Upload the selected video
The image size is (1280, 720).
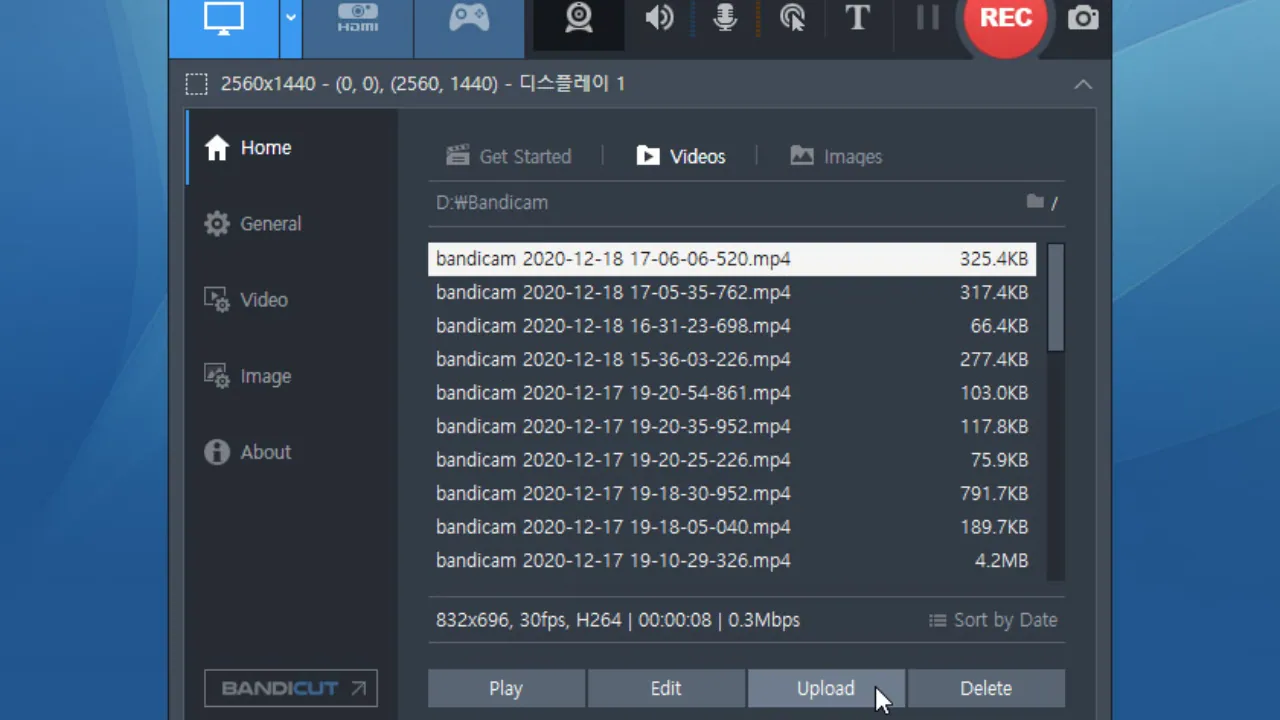[826, 688]
